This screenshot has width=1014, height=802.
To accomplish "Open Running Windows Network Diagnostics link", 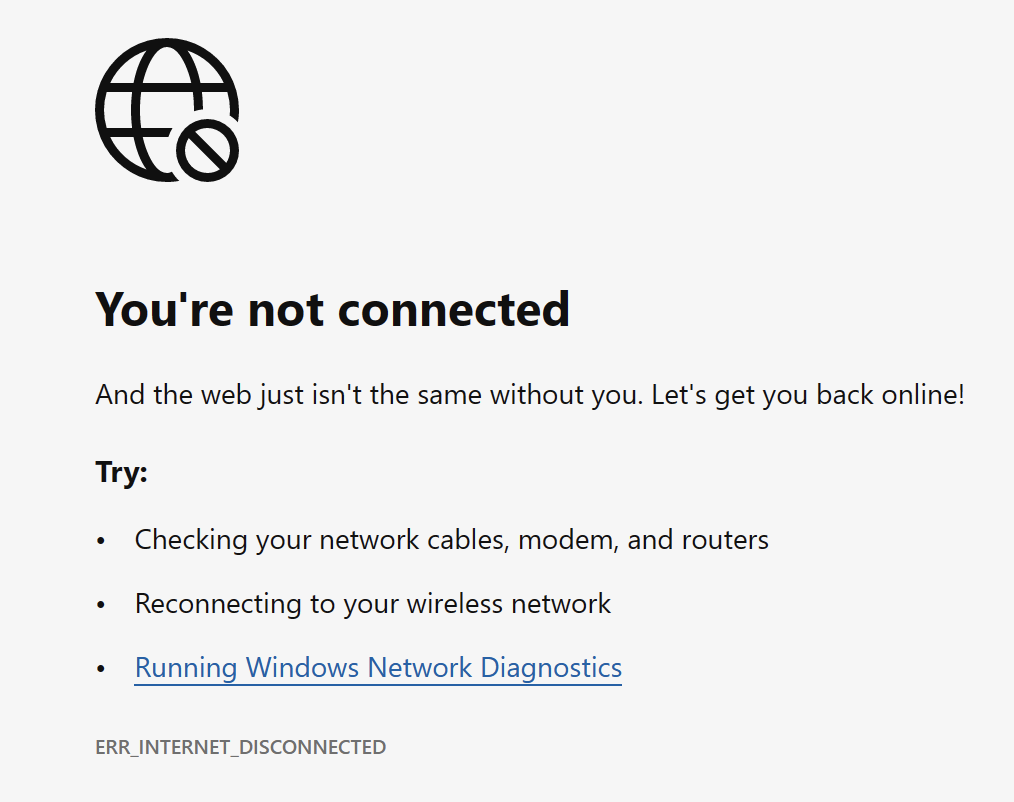I will (x=378, y=667).
